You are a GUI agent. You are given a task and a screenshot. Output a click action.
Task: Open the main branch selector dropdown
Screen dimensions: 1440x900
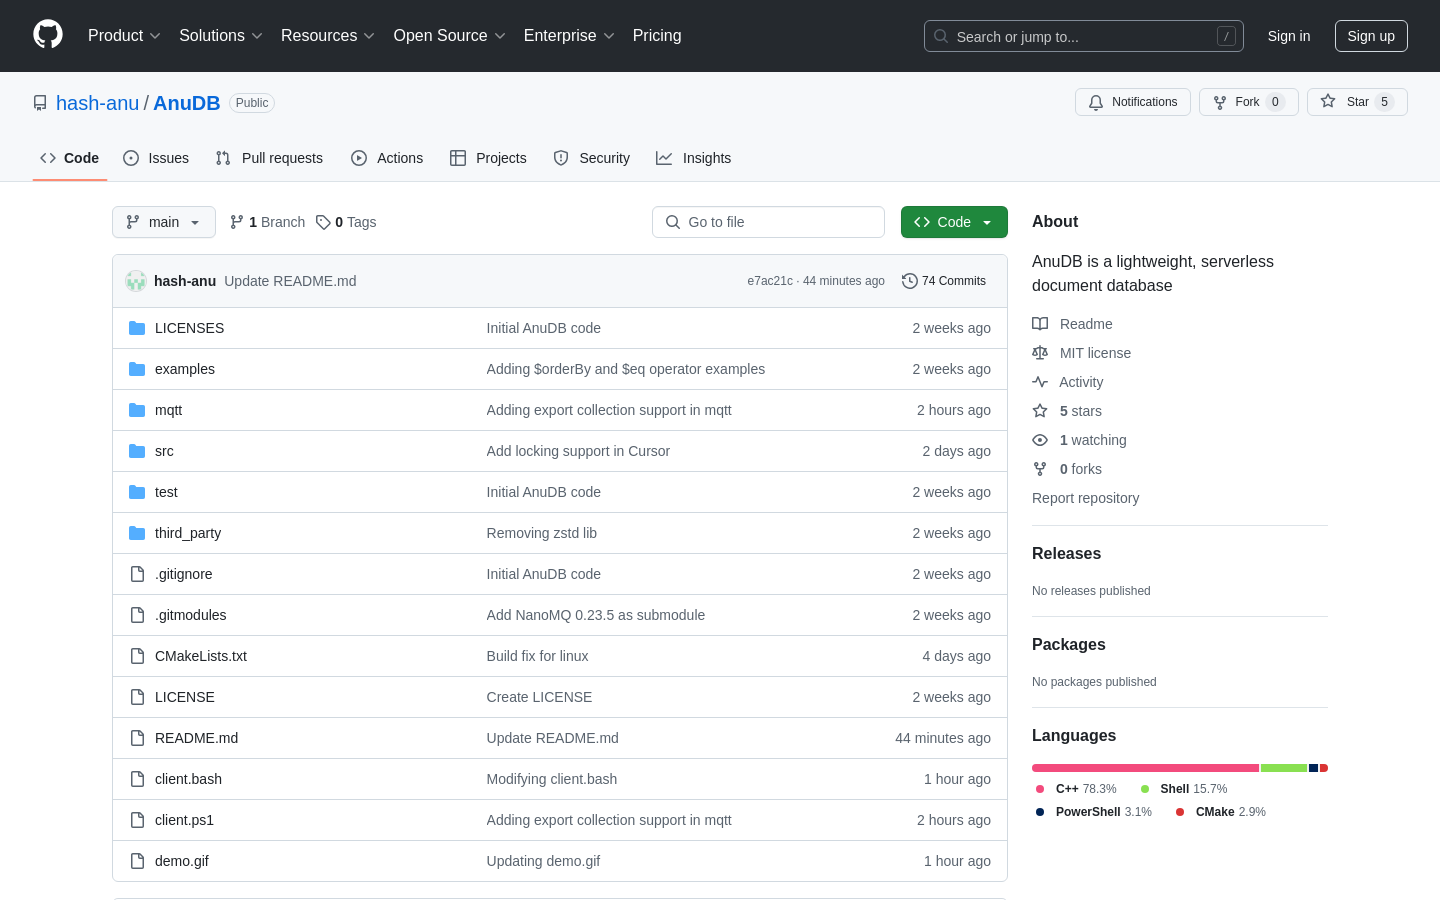click(163, 222)
